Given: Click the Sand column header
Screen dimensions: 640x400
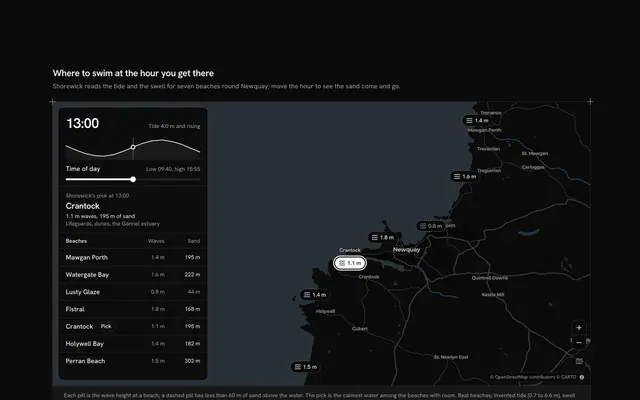Looking at the screenshot, I should point(194,241).
